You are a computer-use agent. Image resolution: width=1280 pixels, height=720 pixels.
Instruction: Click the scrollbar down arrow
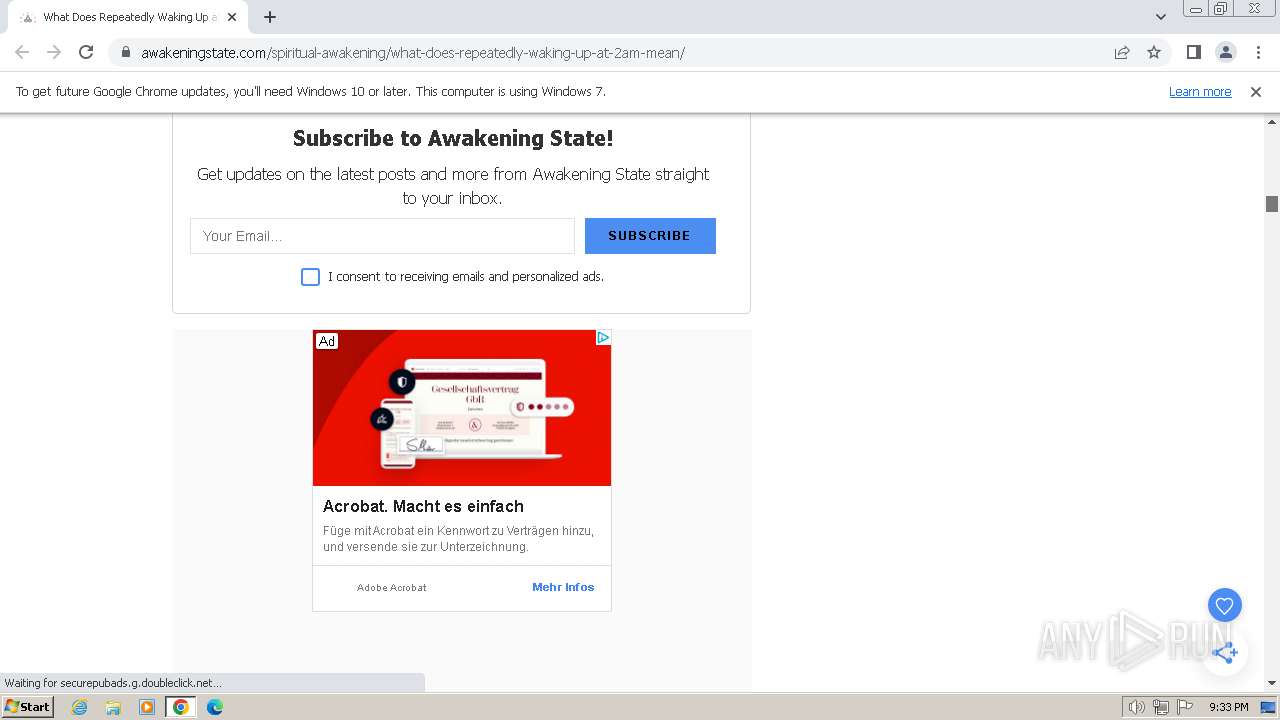point(1272,683)
